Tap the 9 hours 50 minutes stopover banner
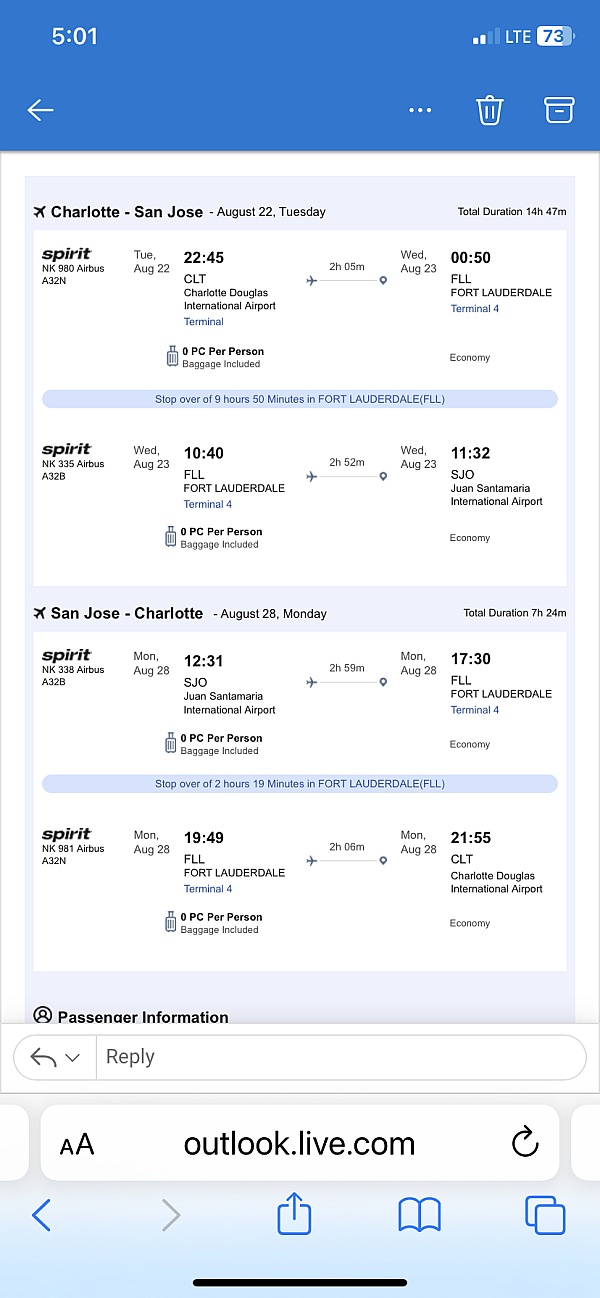Image resolution: width=600 pixels, height=1298 pixels. coord(299,399)
